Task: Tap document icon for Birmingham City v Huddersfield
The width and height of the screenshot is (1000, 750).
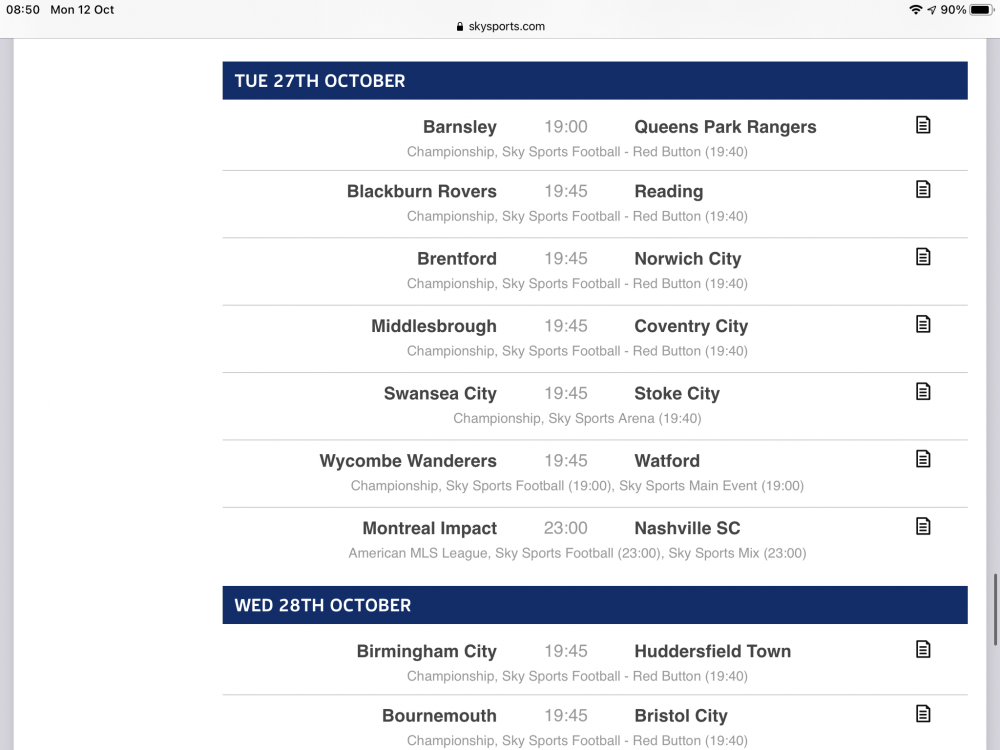Action: [x=923, y=649]
